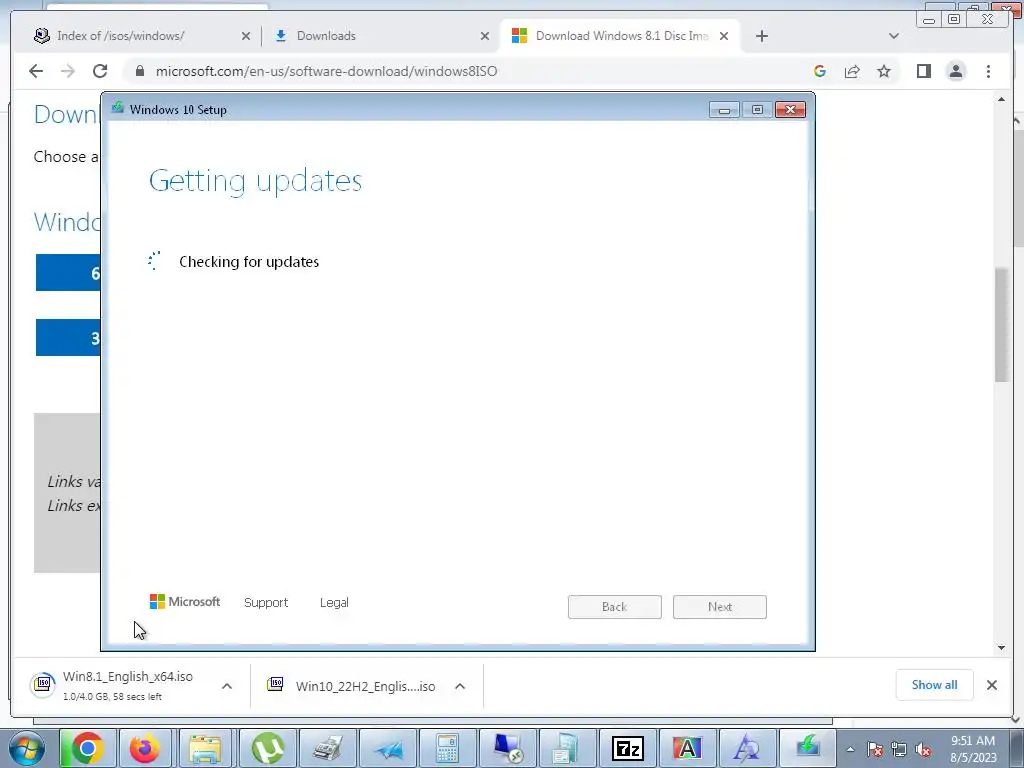Close the Download Windows 8.1 Disc Image tab

tap(724, 36)
